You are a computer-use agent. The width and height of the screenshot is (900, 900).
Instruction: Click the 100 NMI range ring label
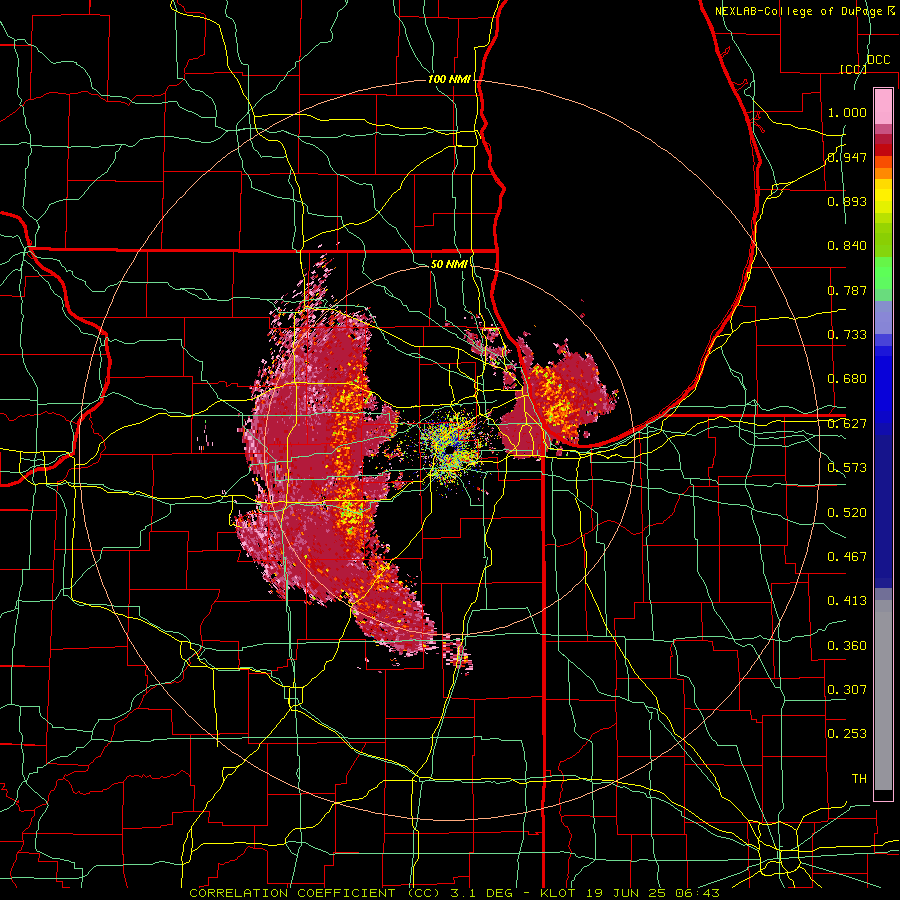pyautogui.click(x=449, y=79)
